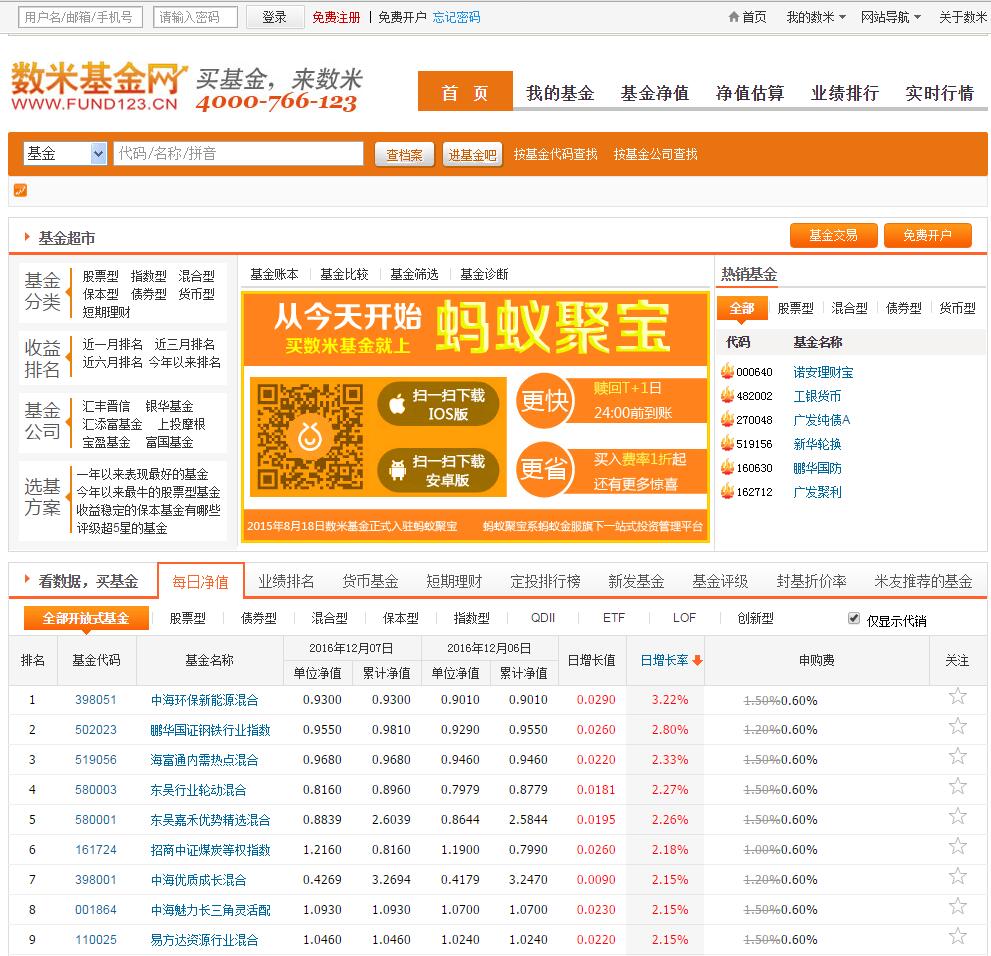
Task: Click the small orange chart icon below search
Action: 20,190
